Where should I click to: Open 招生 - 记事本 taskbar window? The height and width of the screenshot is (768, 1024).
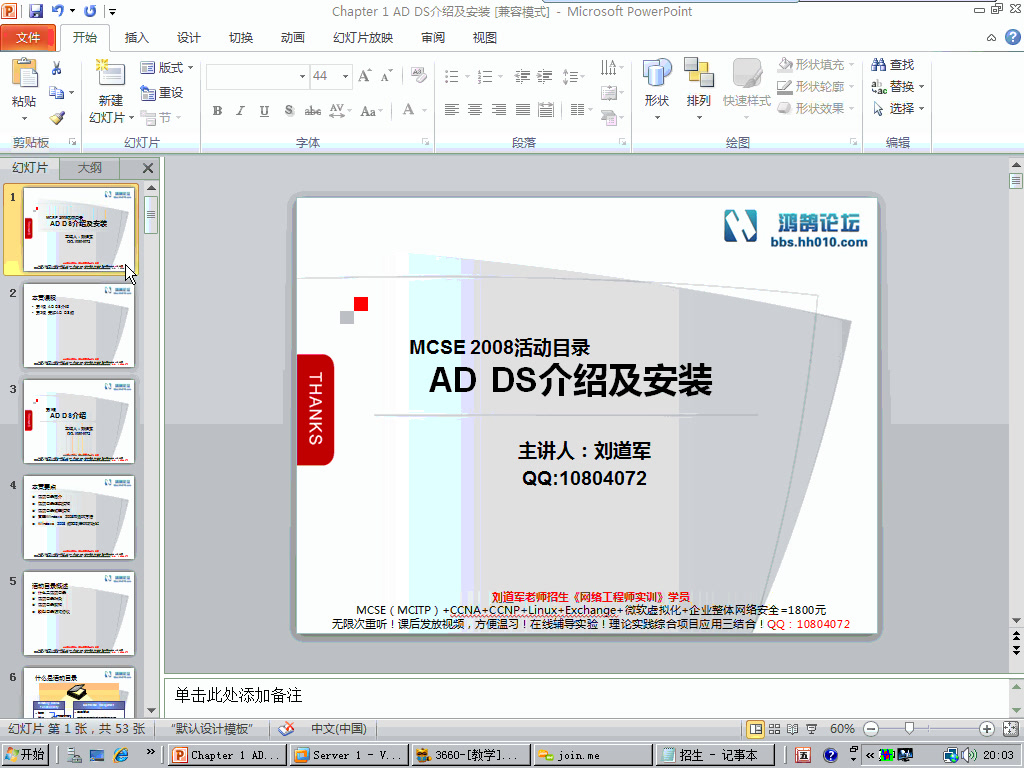(717, 756)
